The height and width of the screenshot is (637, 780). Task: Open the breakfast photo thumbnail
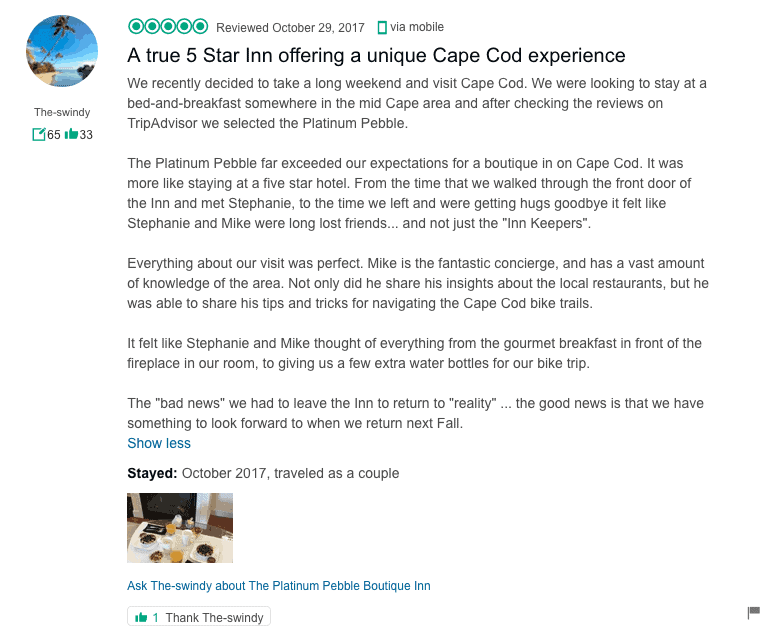[180, 528]
